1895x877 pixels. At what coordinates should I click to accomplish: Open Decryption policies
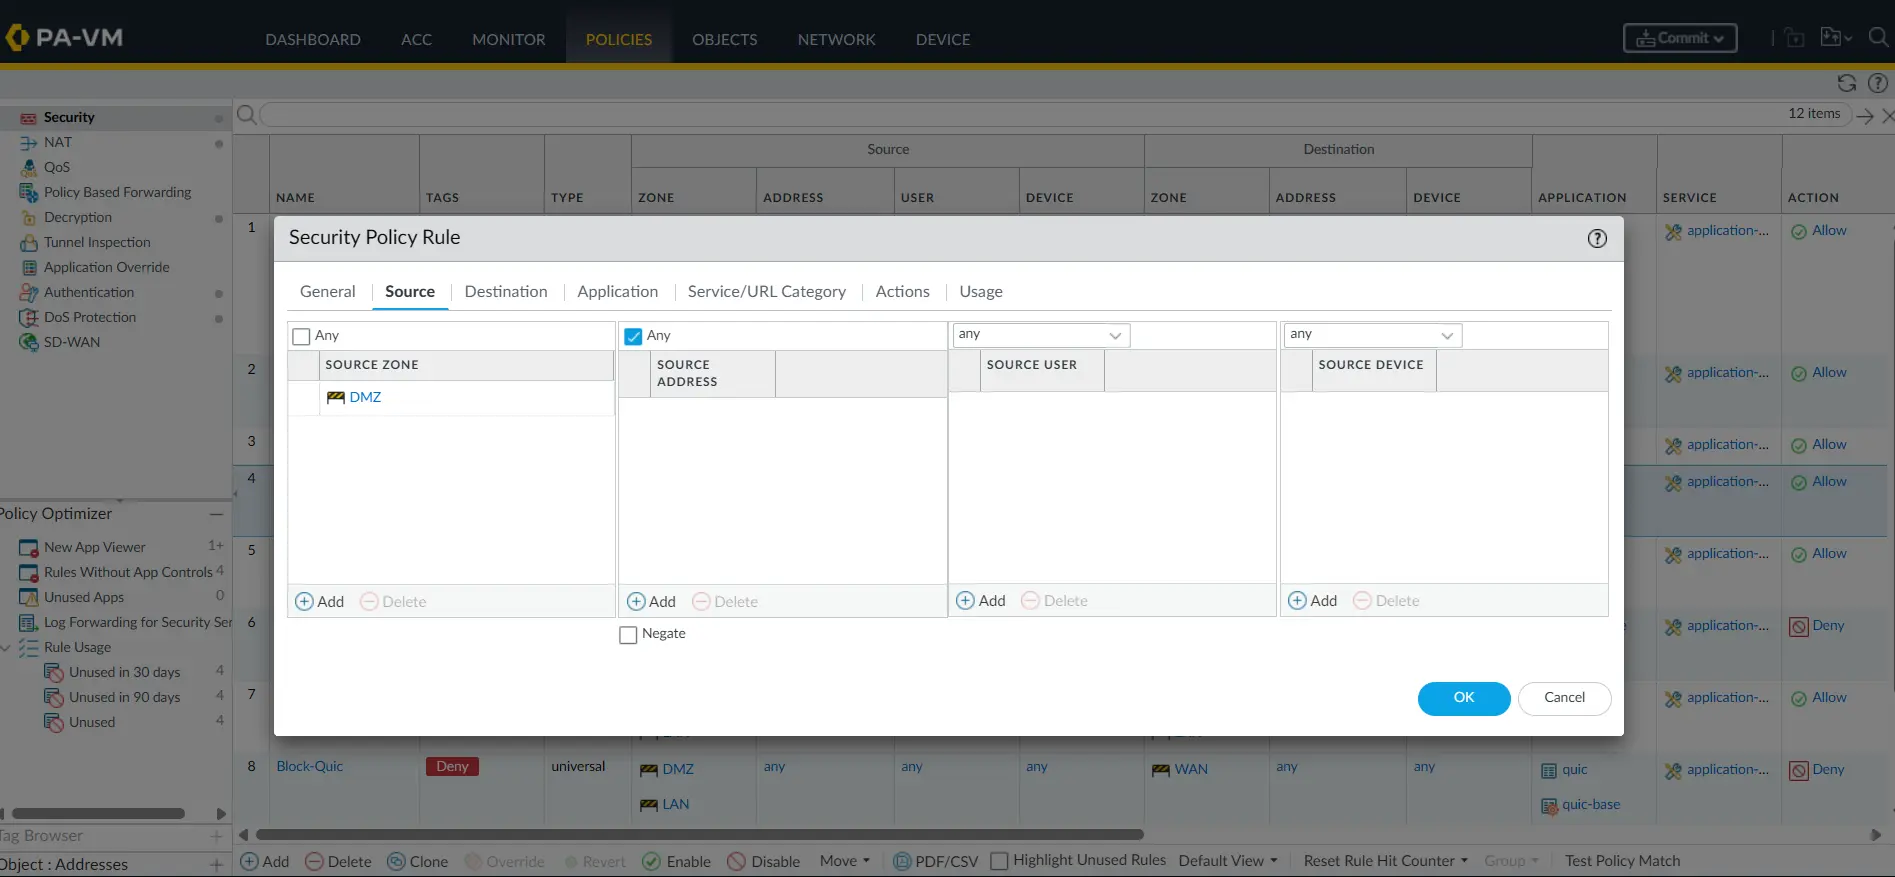pos(78,217)
